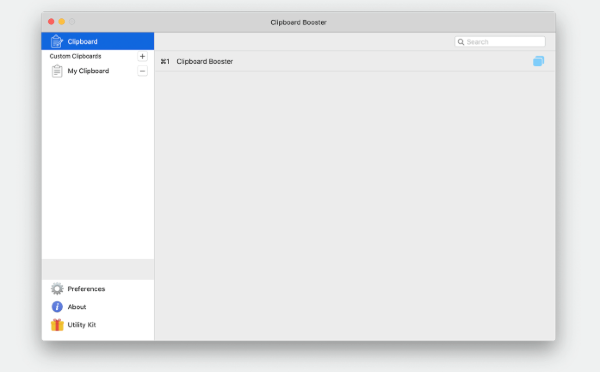Click the Custom Clipboards header label
Image resolution: width=600 pixels, height=372 pixels.
point(75,56)
